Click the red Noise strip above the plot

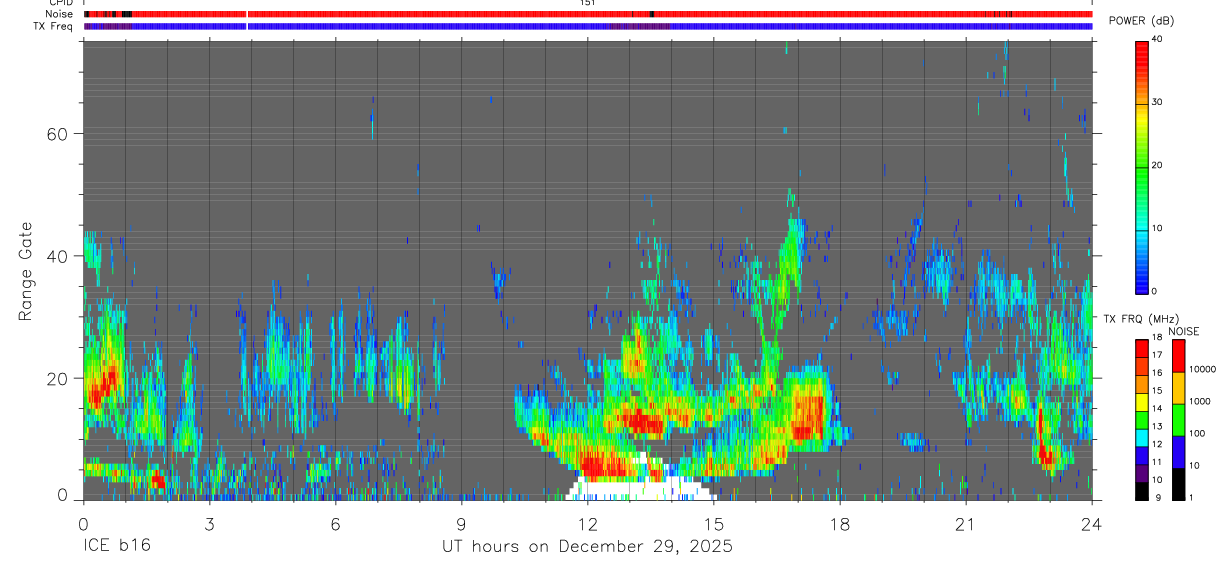[587, 14]
